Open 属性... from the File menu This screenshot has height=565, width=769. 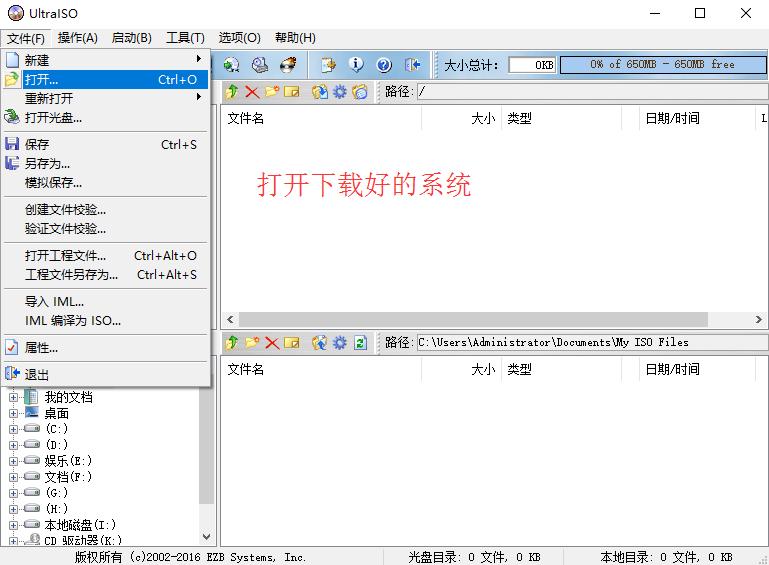pos(106,348)
